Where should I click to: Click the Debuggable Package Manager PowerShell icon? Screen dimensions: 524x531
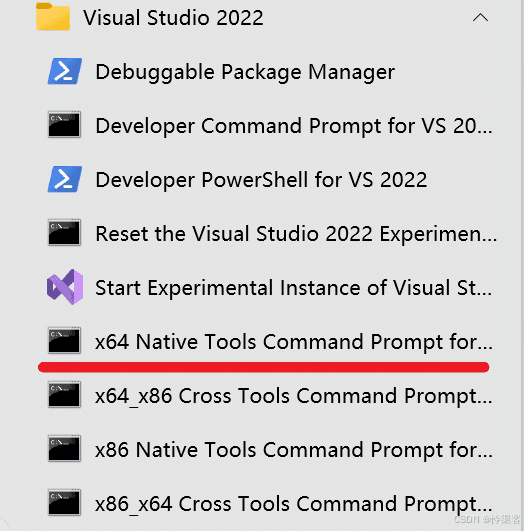point(64,71)
